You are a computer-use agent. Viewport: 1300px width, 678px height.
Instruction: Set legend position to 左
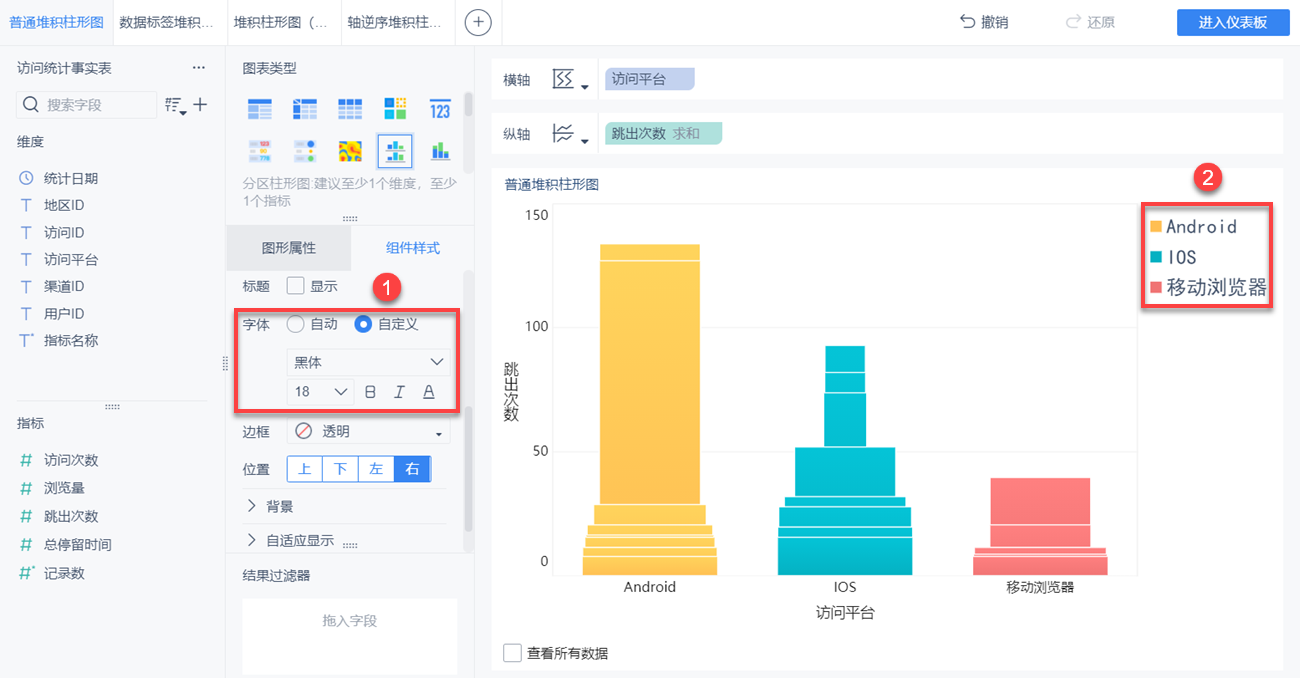point(376,469)
